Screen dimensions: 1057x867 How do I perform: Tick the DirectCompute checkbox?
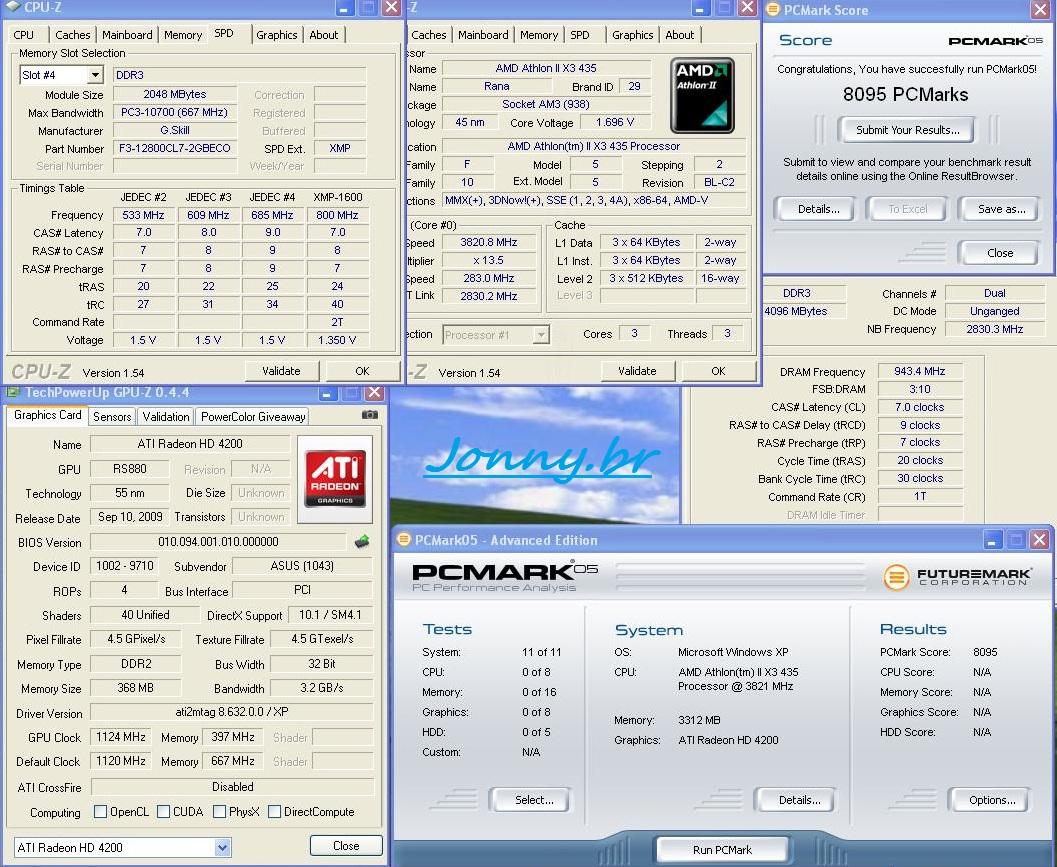[x=274, y=811]
